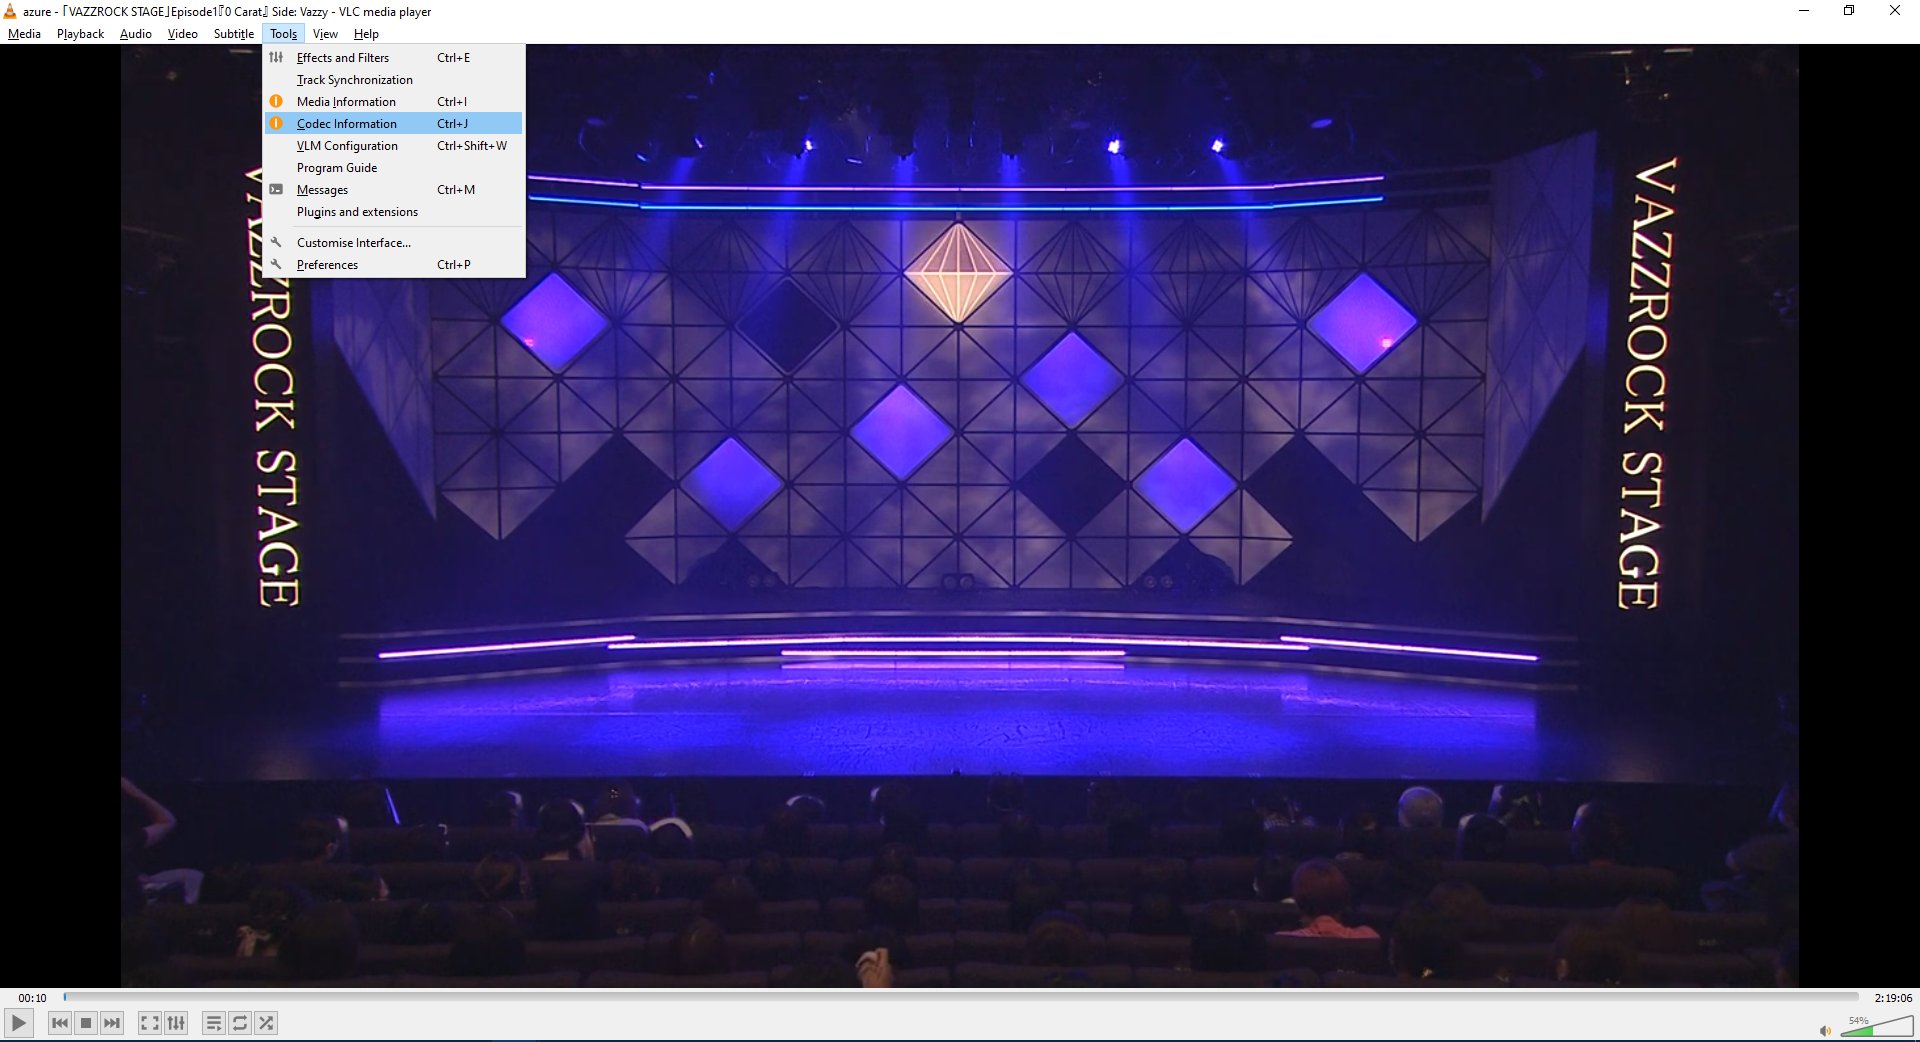This screenshot has width=1920, height=1042.
Task: Open the Subtitle menu
Action: tap(234, 34)
